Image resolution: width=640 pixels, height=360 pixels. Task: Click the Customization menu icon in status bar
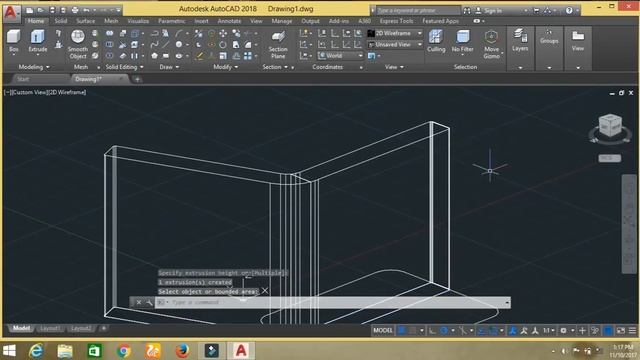pyautogui.click(x=632, y=331)
